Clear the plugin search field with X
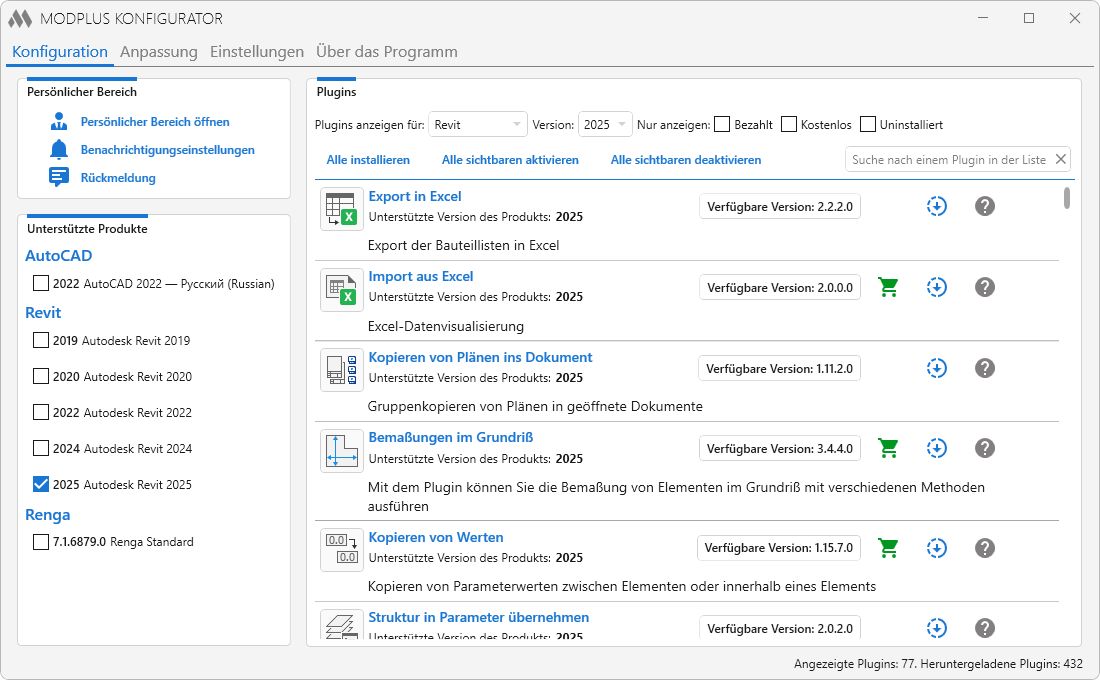1100x680 pixels. 1061,159
